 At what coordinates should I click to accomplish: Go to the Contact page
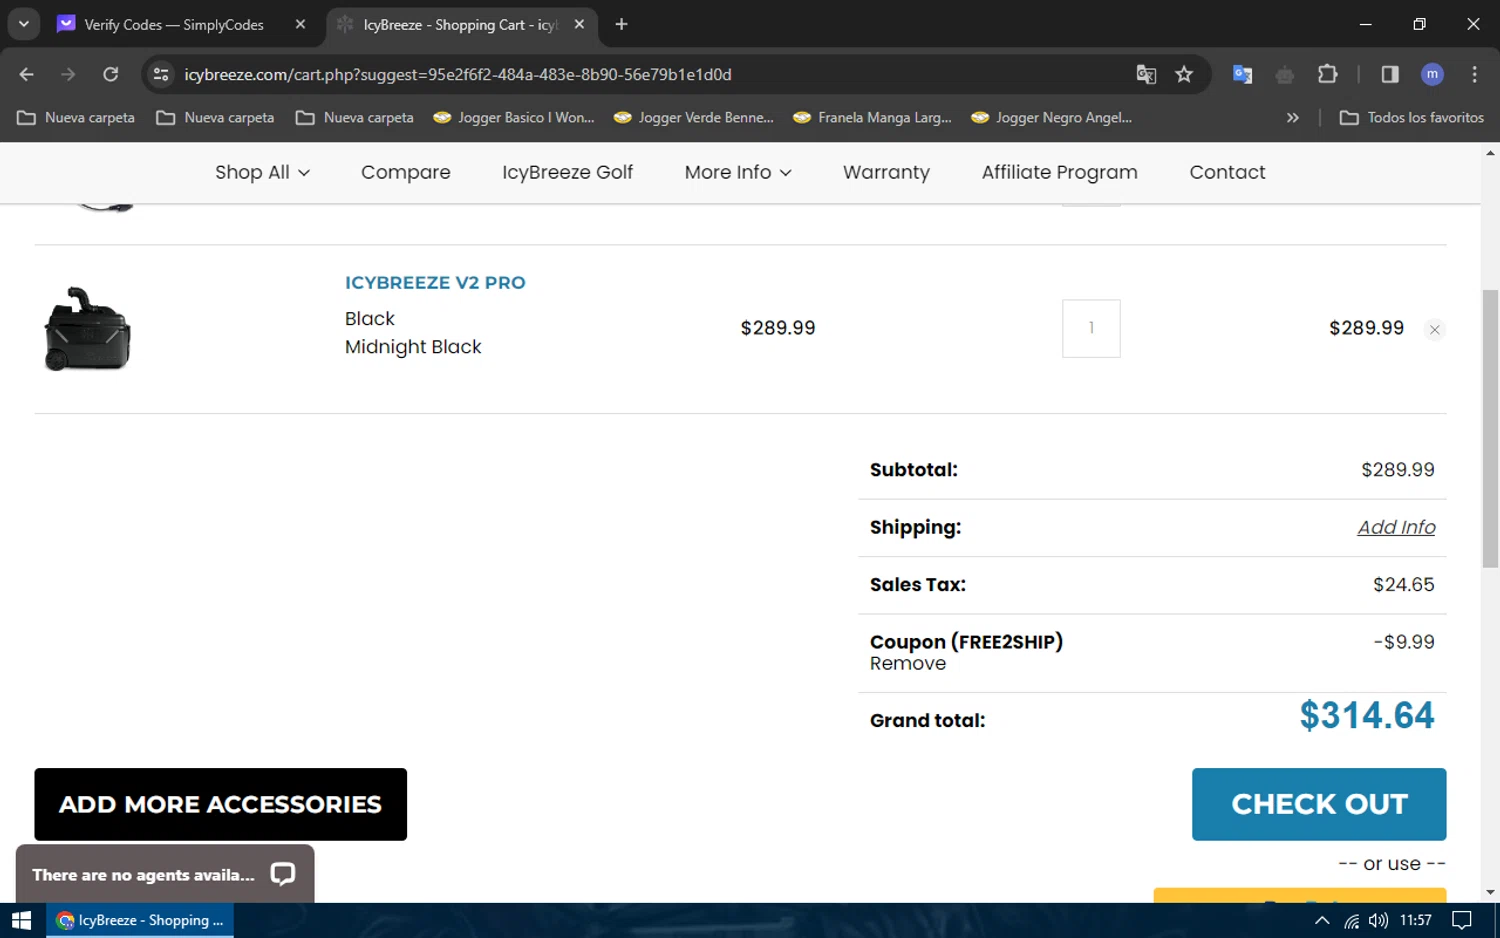point(1227,172)
